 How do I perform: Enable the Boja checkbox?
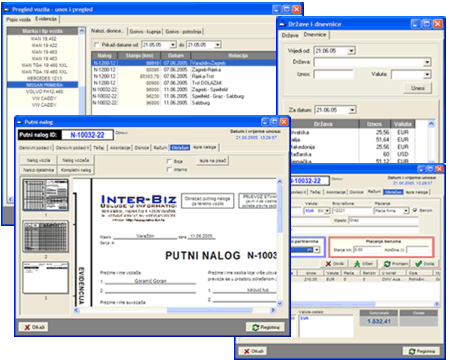tap(169, 161)
